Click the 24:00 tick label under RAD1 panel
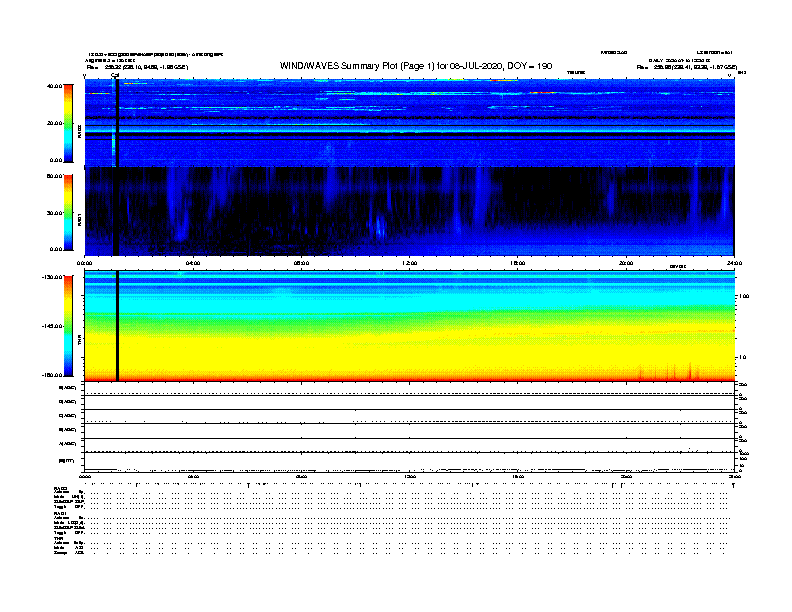This screenshot has width=792, height=612. [734, 263]
